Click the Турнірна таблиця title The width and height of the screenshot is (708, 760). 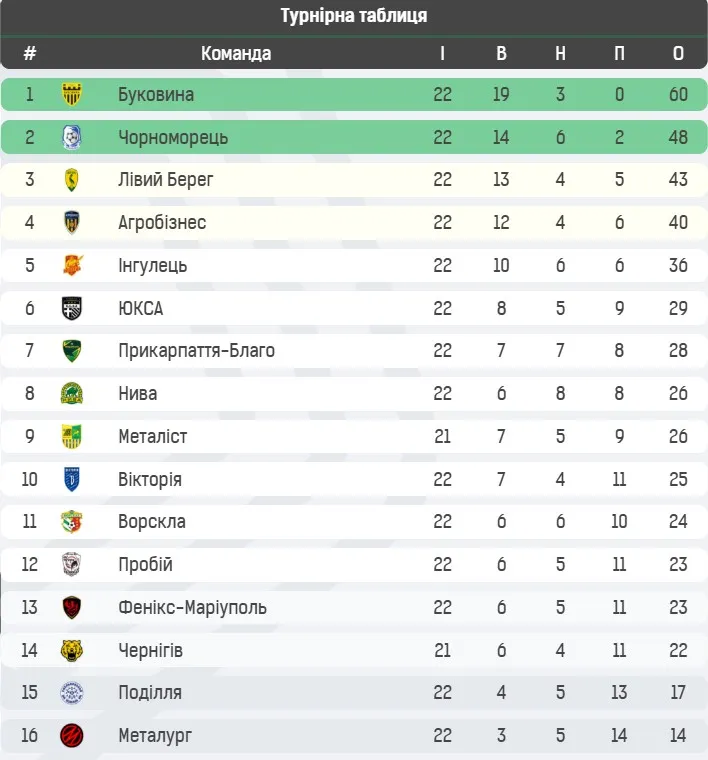(x=354, y=16)
